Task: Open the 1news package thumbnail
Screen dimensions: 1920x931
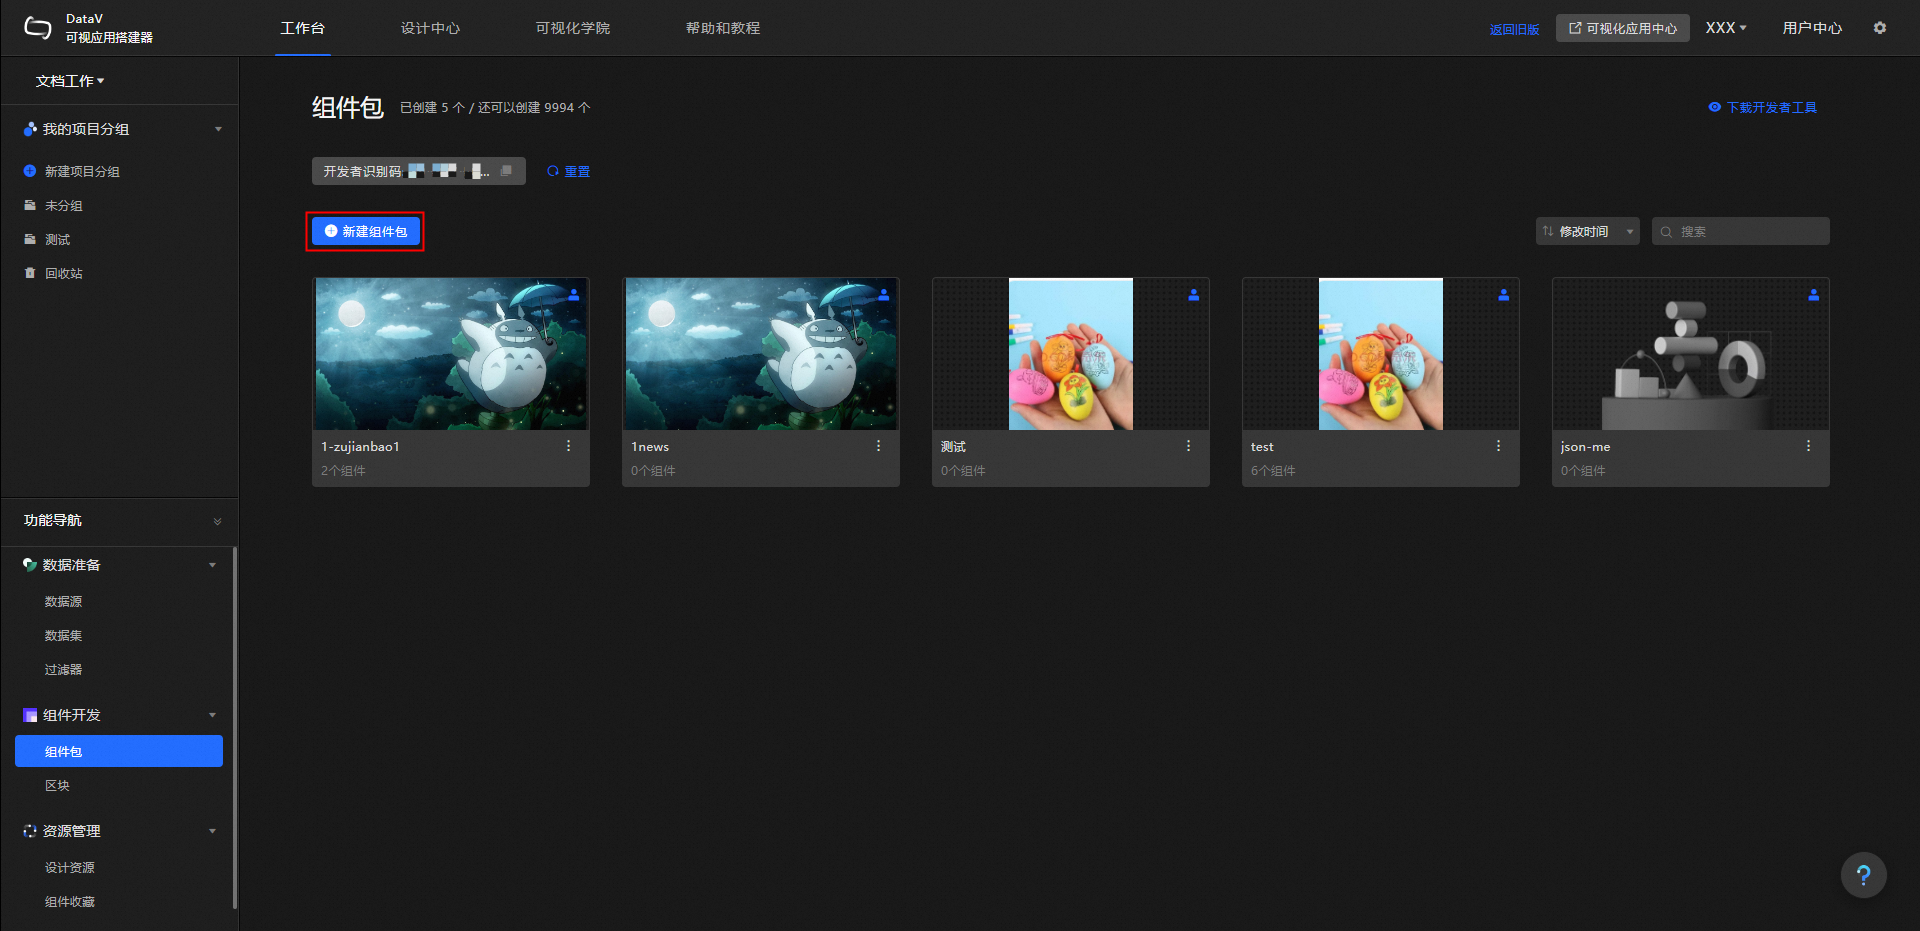Action: [x=761, y=354]
